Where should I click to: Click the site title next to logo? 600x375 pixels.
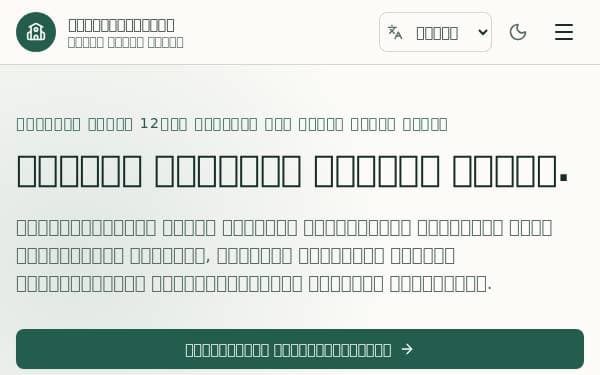[x=122, y=25]
